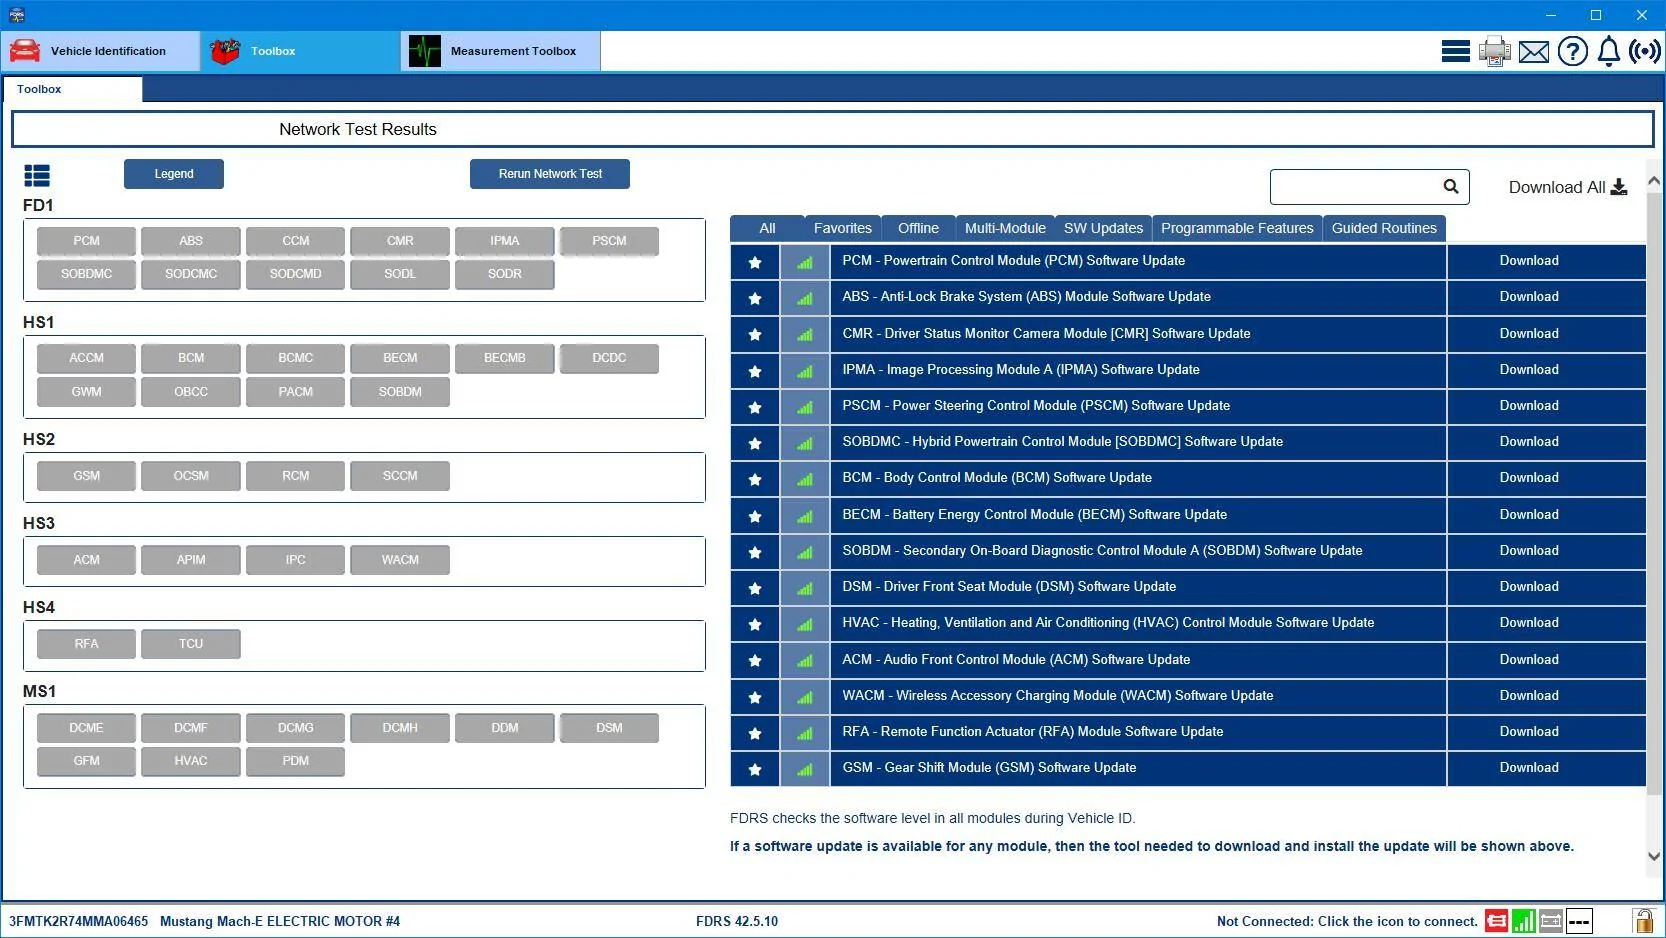Toggle favorite star for SOBDM Software Update

(x=755, y=552)
